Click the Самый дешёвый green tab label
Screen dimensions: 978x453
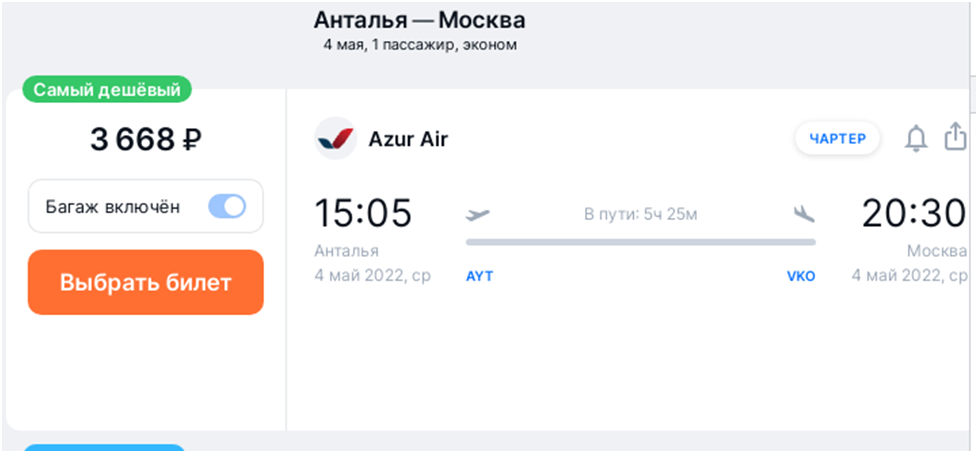pos(107,90)
